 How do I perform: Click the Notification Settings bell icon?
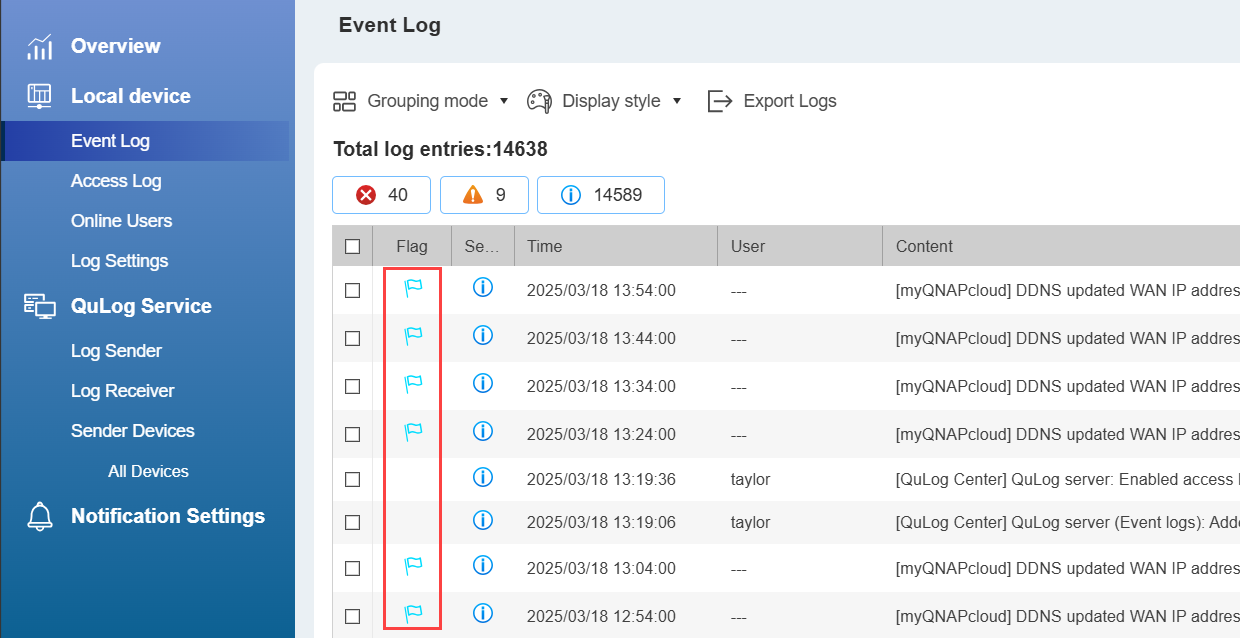coord(40,516)
